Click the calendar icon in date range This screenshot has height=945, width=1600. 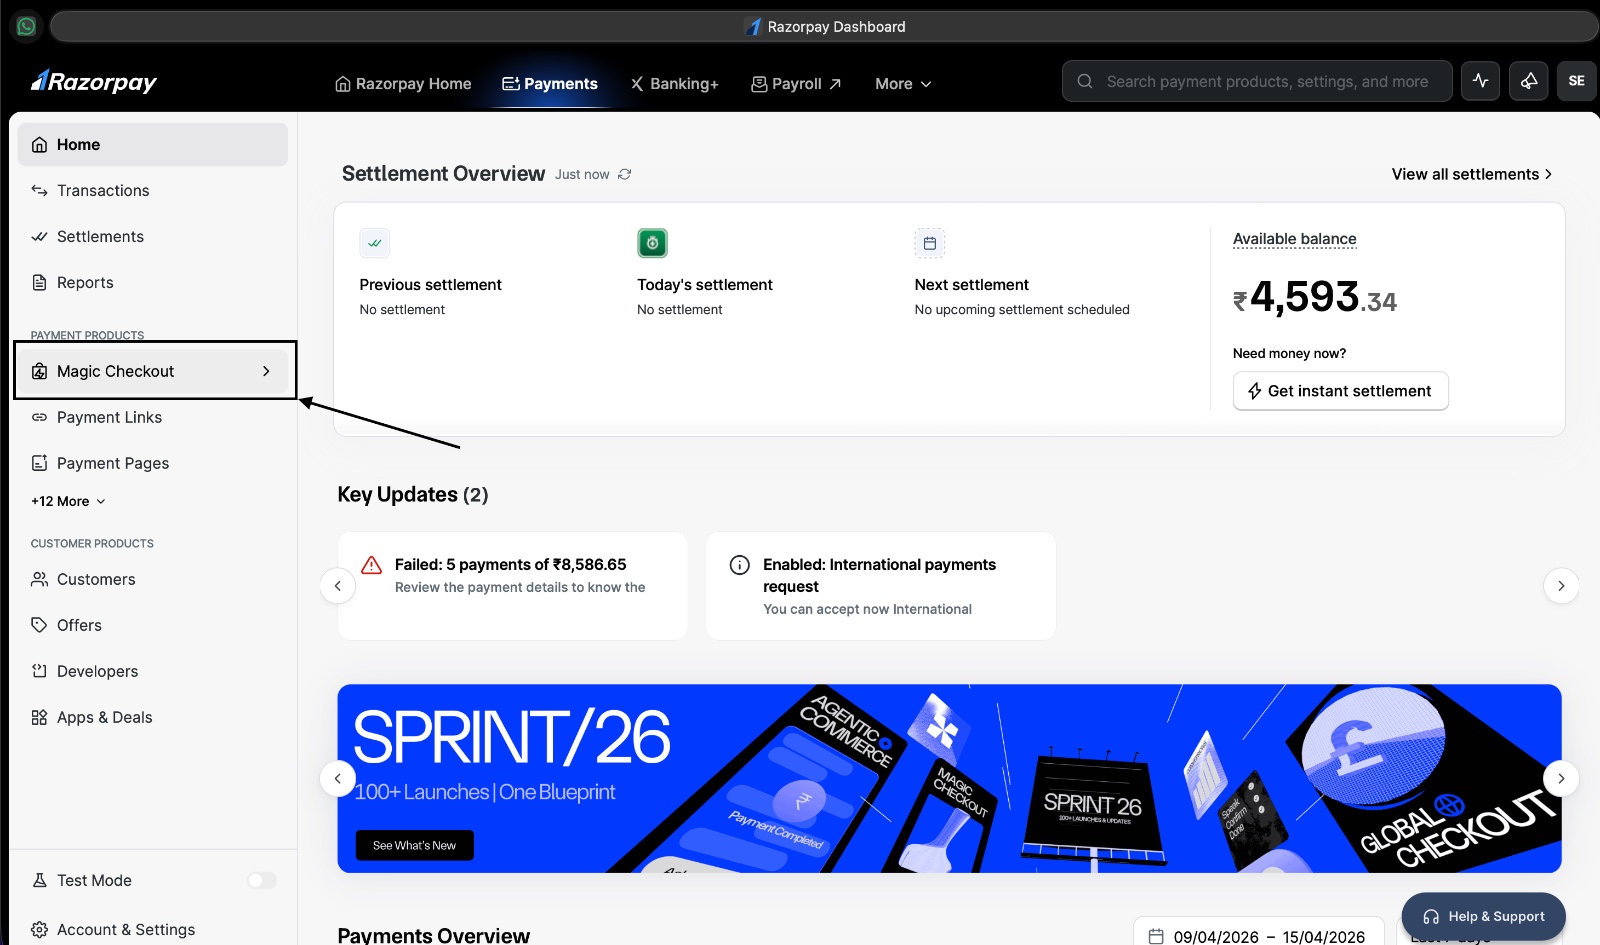click(x=1156, y=936)
